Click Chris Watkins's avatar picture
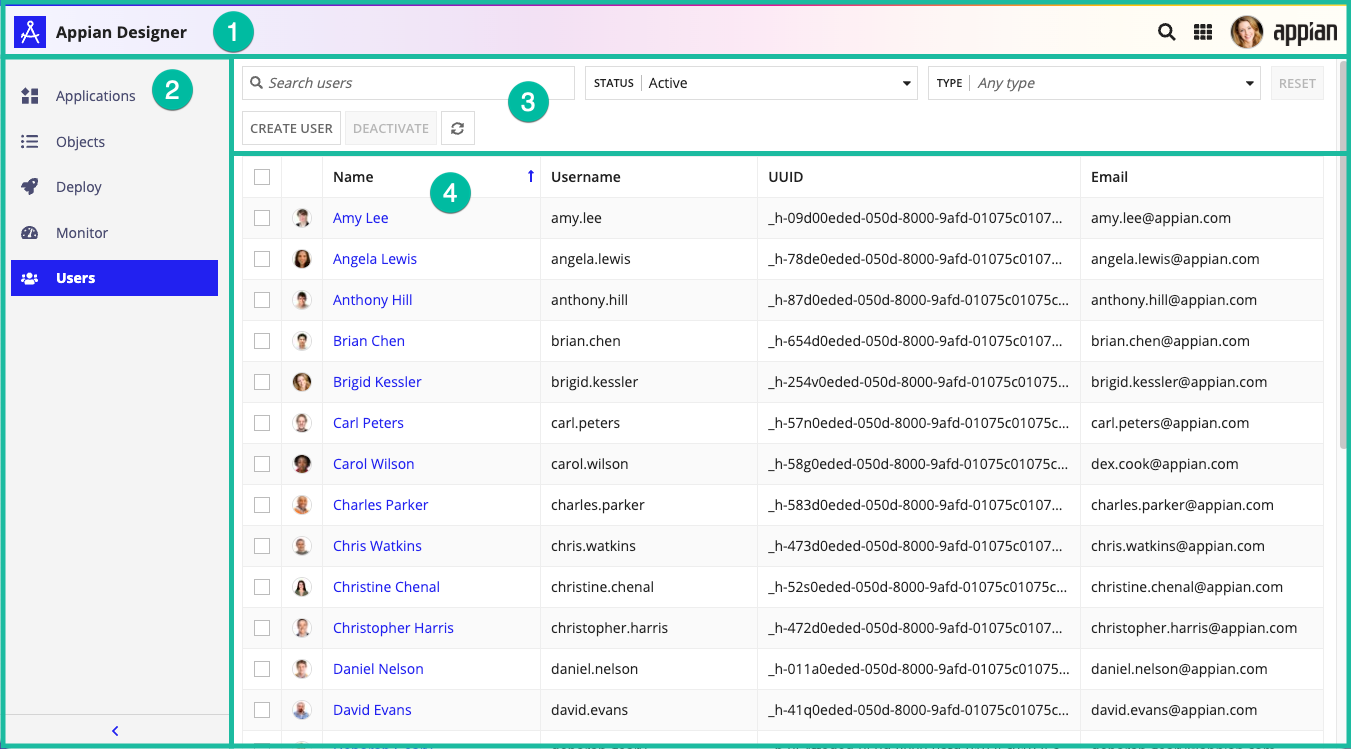The height and width of the screenshot is (749, 1351). coord(302,546)
